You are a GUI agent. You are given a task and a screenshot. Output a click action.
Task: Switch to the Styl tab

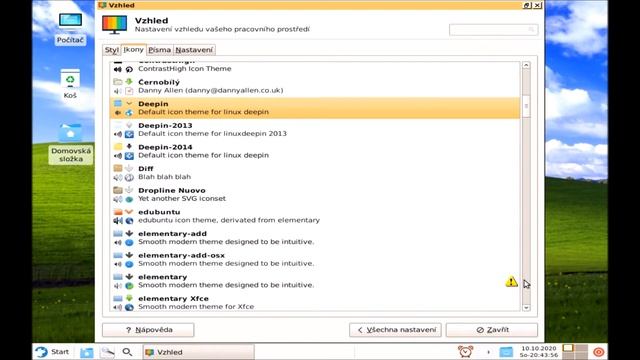111,50
